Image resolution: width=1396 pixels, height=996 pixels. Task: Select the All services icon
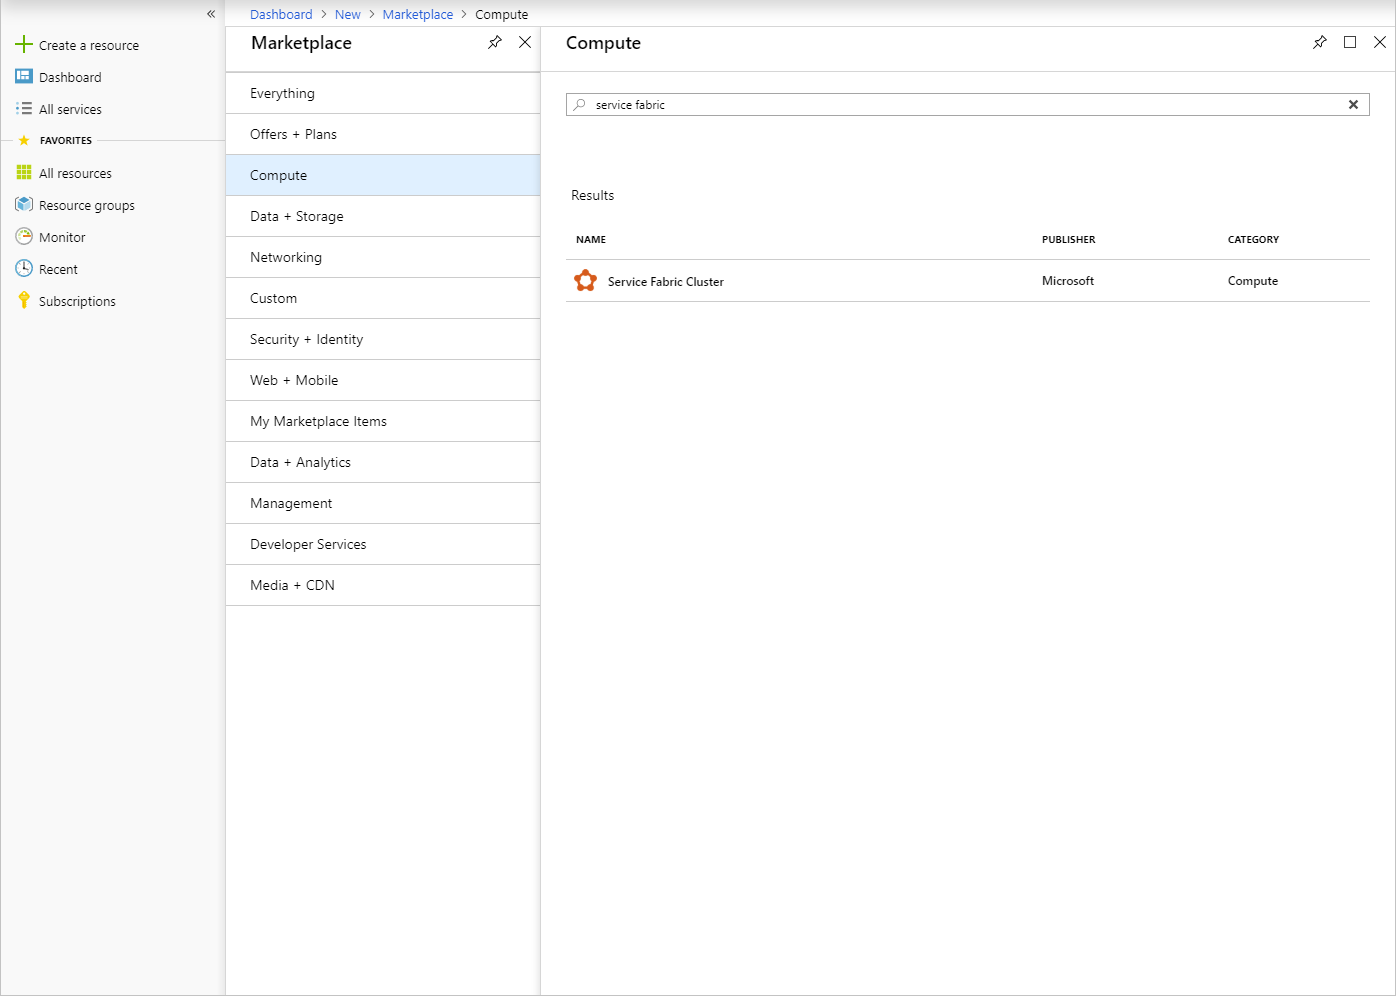coord(23,108)
